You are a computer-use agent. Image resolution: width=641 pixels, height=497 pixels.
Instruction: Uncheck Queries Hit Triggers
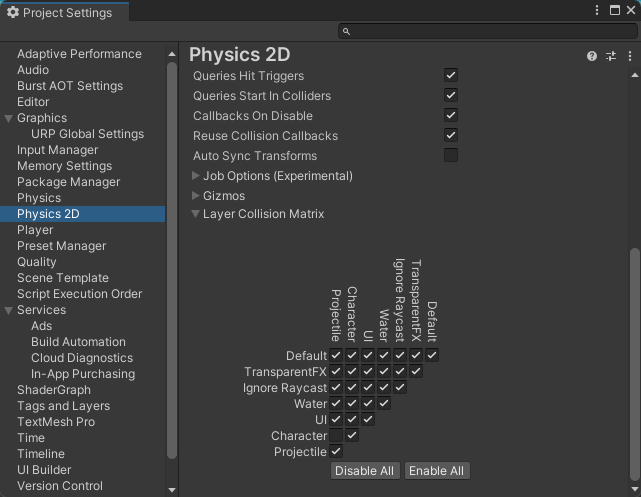click(451, 75)
